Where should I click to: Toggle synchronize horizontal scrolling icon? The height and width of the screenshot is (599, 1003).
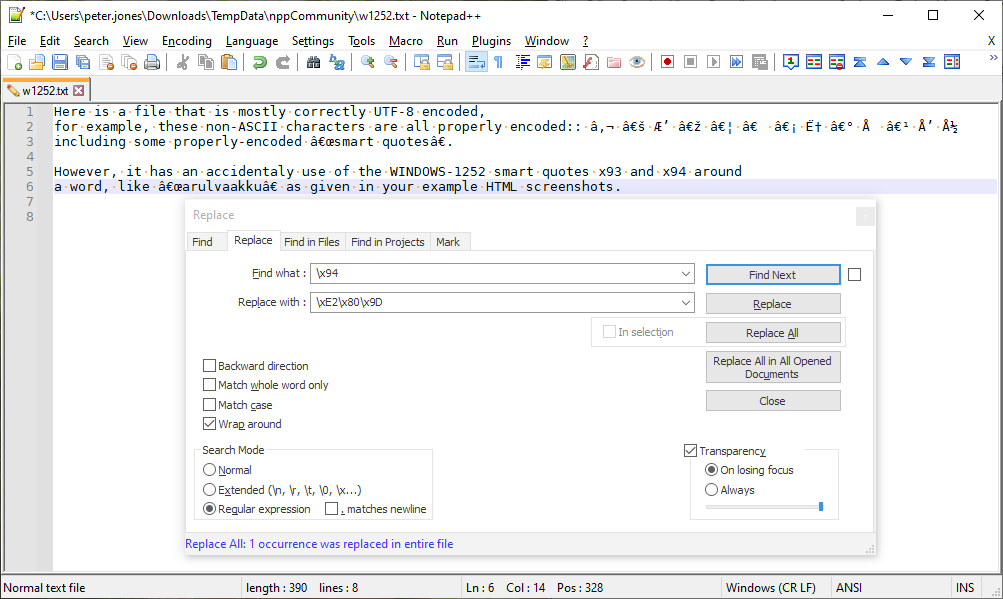point(445,62)
